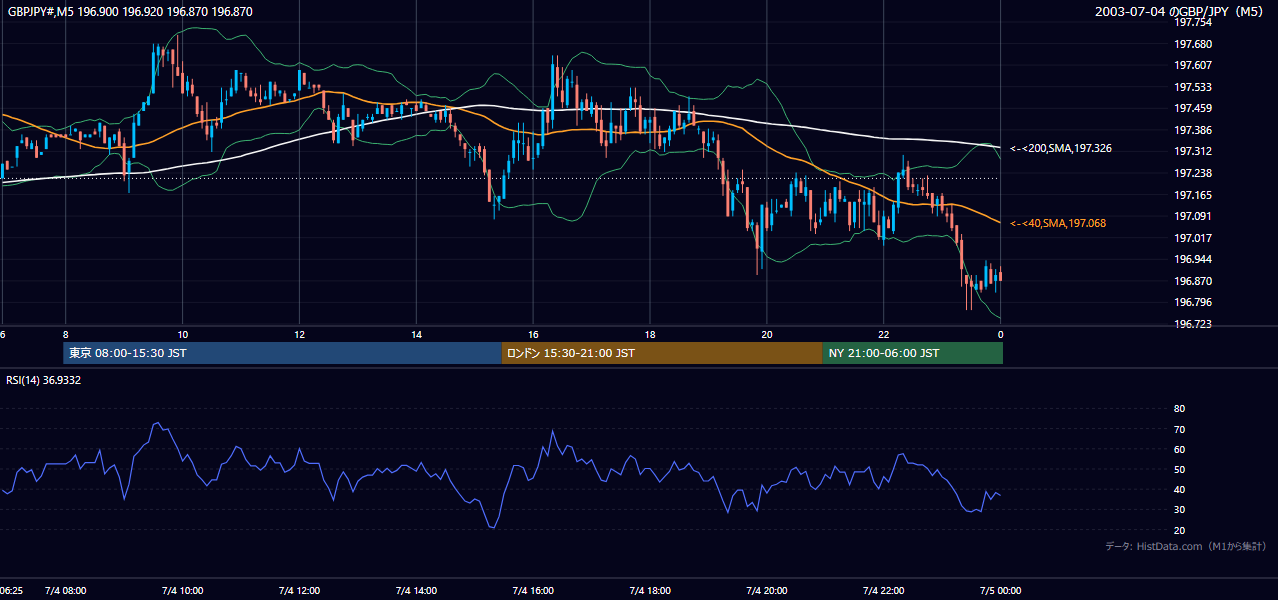Click hour label 0 at chart end
Viewport: 1278px width, 600px height.
(1000, 334)
